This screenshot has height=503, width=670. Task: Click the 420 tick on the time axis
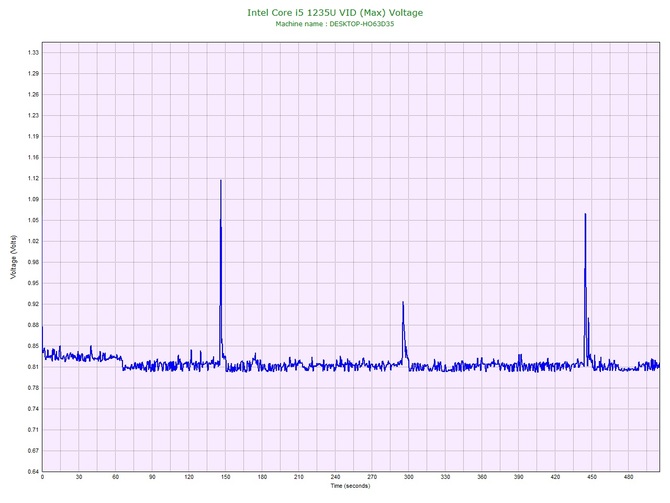coord(555,477)
